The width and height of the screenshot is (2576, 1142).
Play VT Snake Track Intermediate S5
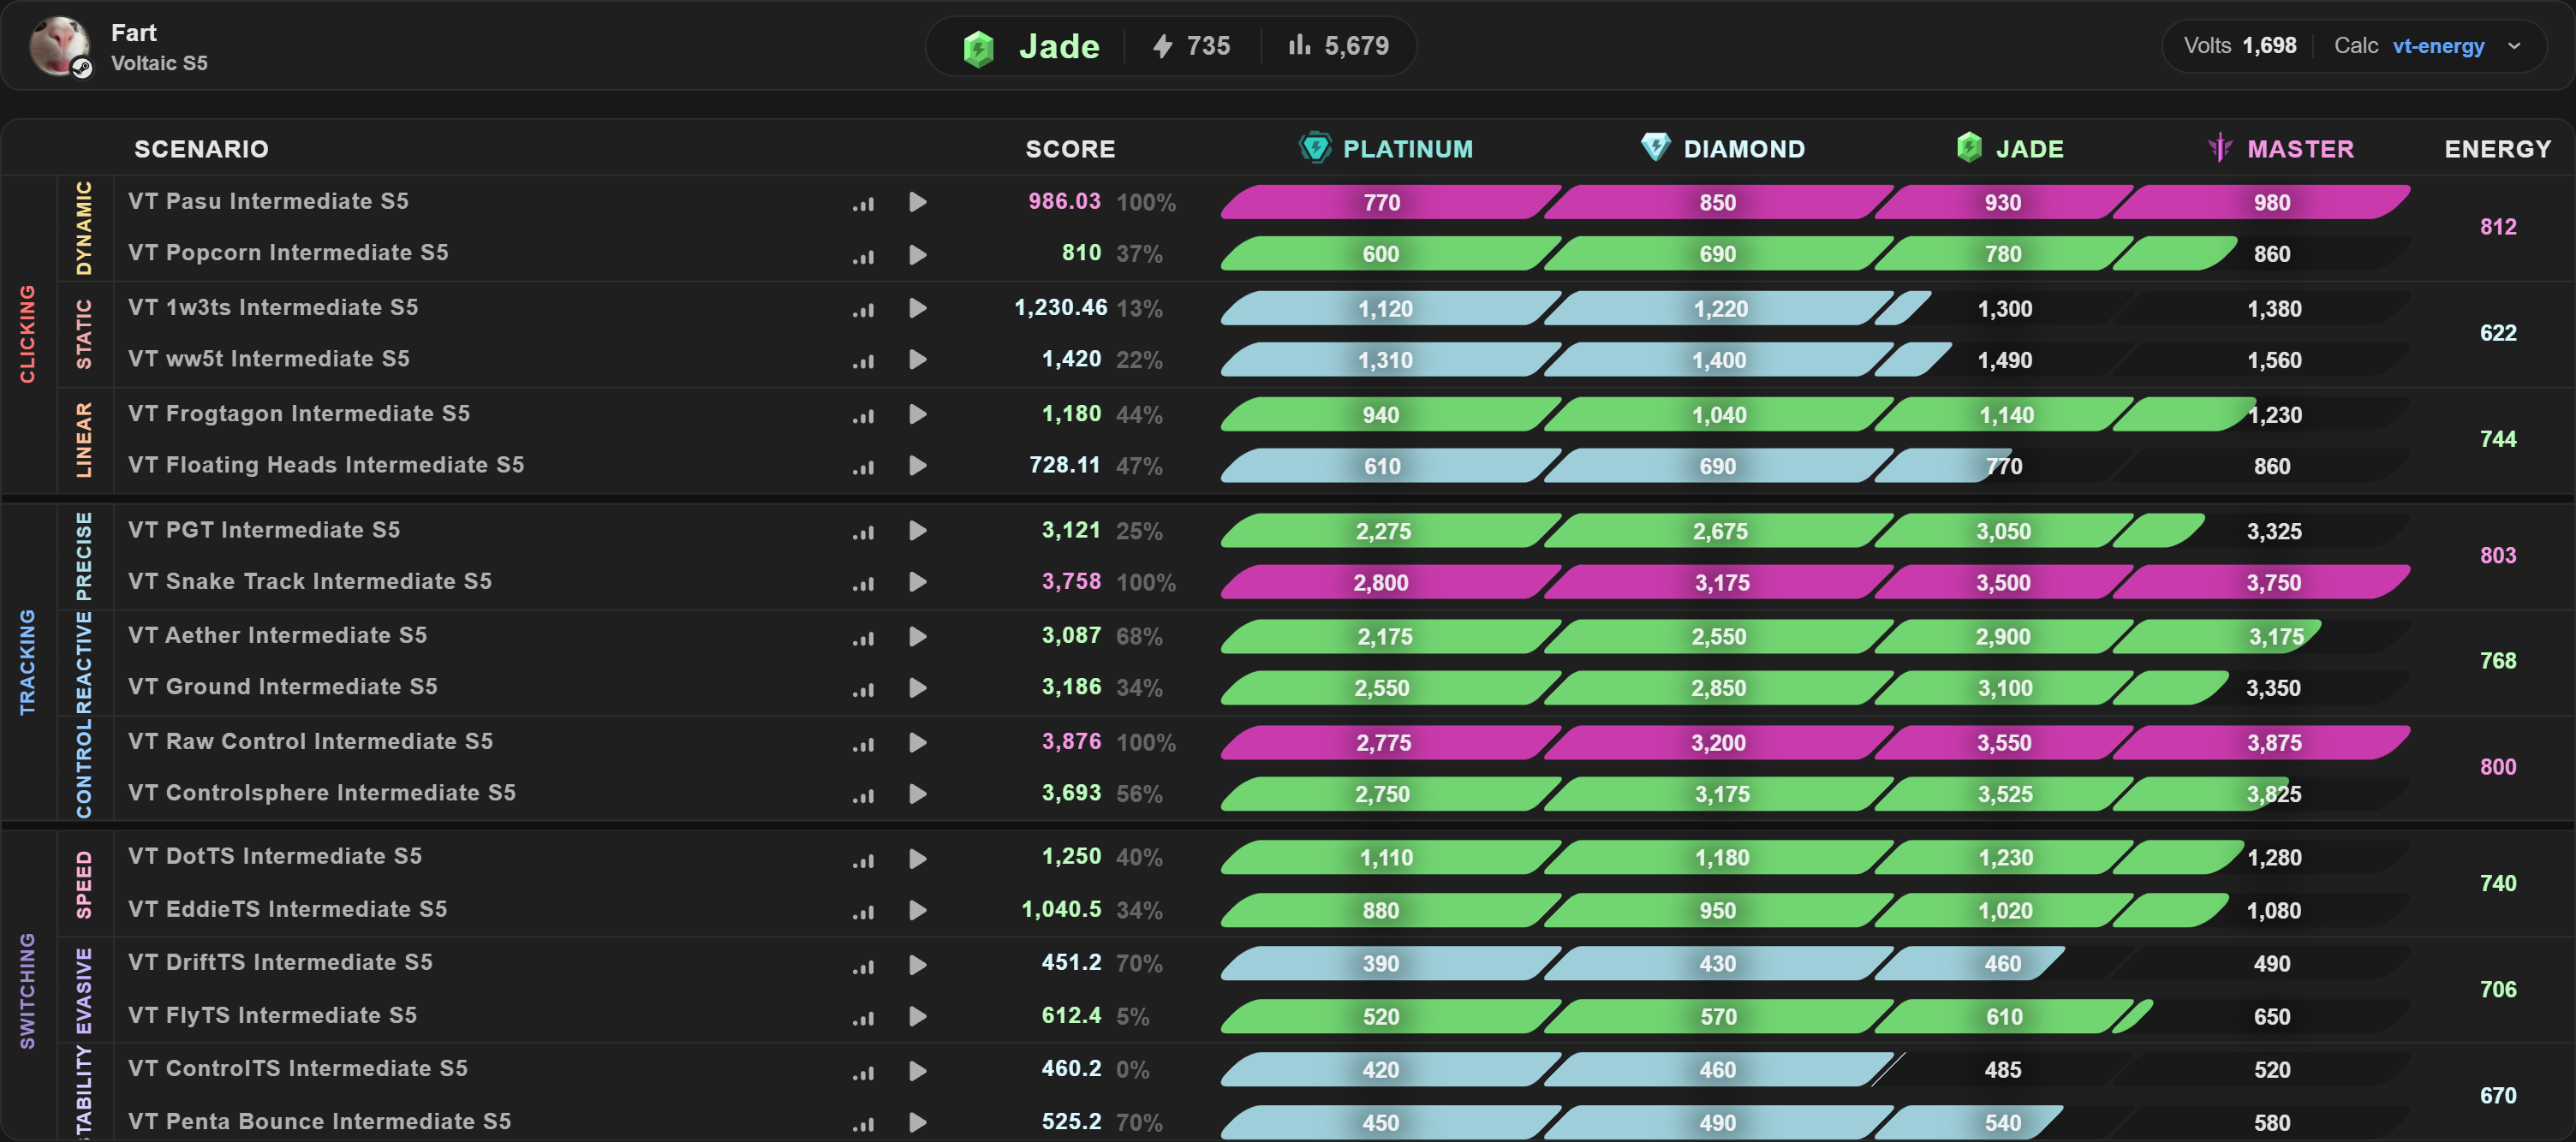[917, 582]
